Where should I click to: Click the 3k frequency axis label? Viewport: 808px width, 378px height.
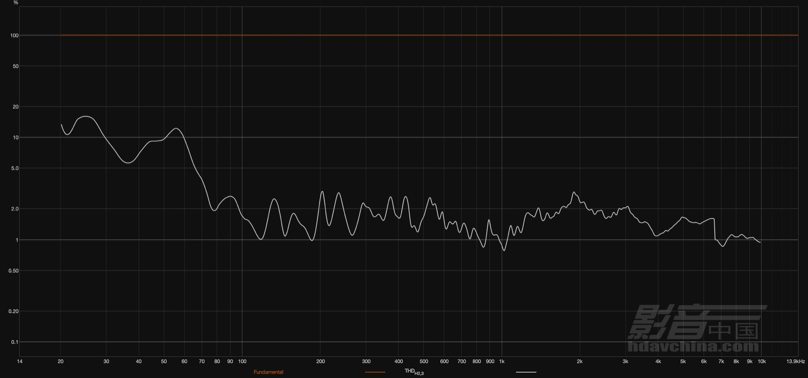[x=626, y=362]
